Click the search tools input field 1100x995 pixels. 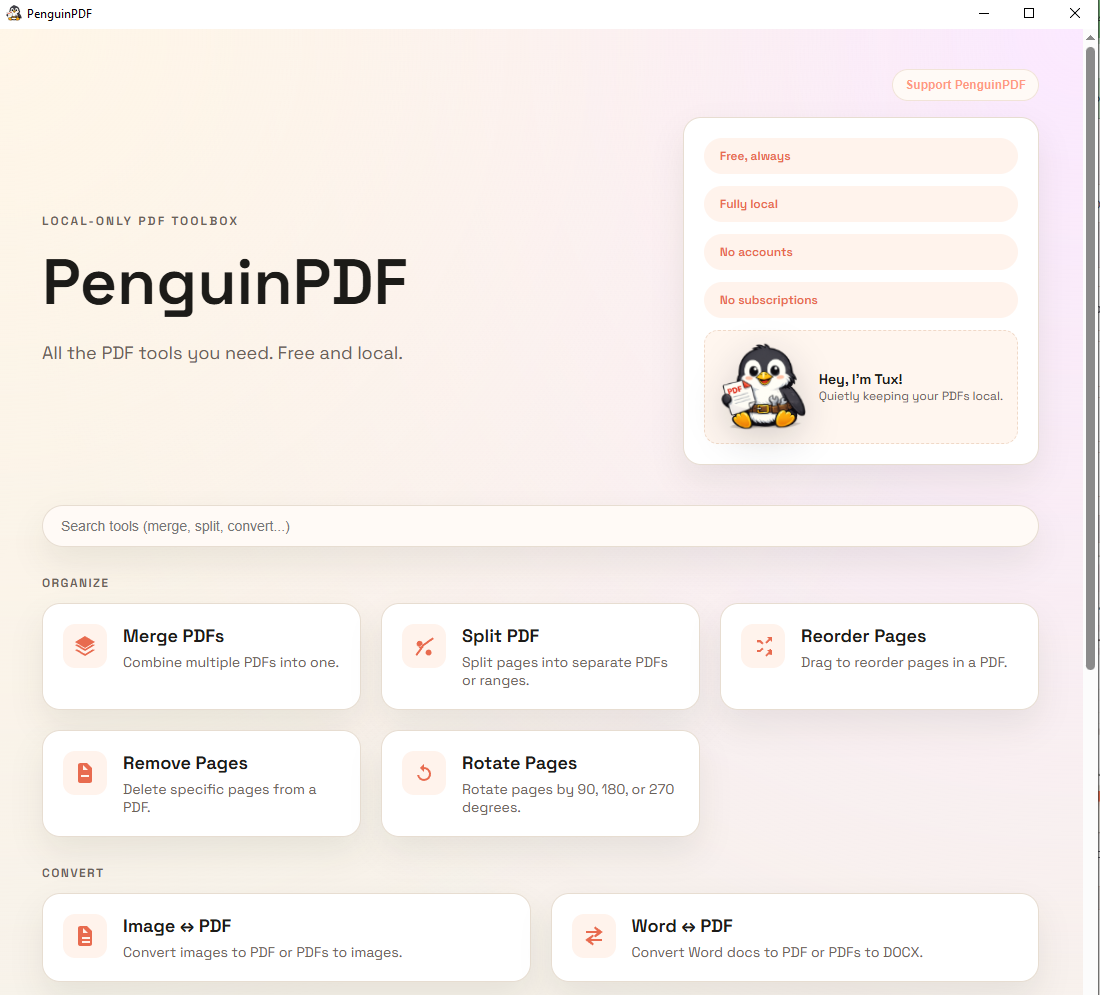(540, 525)
